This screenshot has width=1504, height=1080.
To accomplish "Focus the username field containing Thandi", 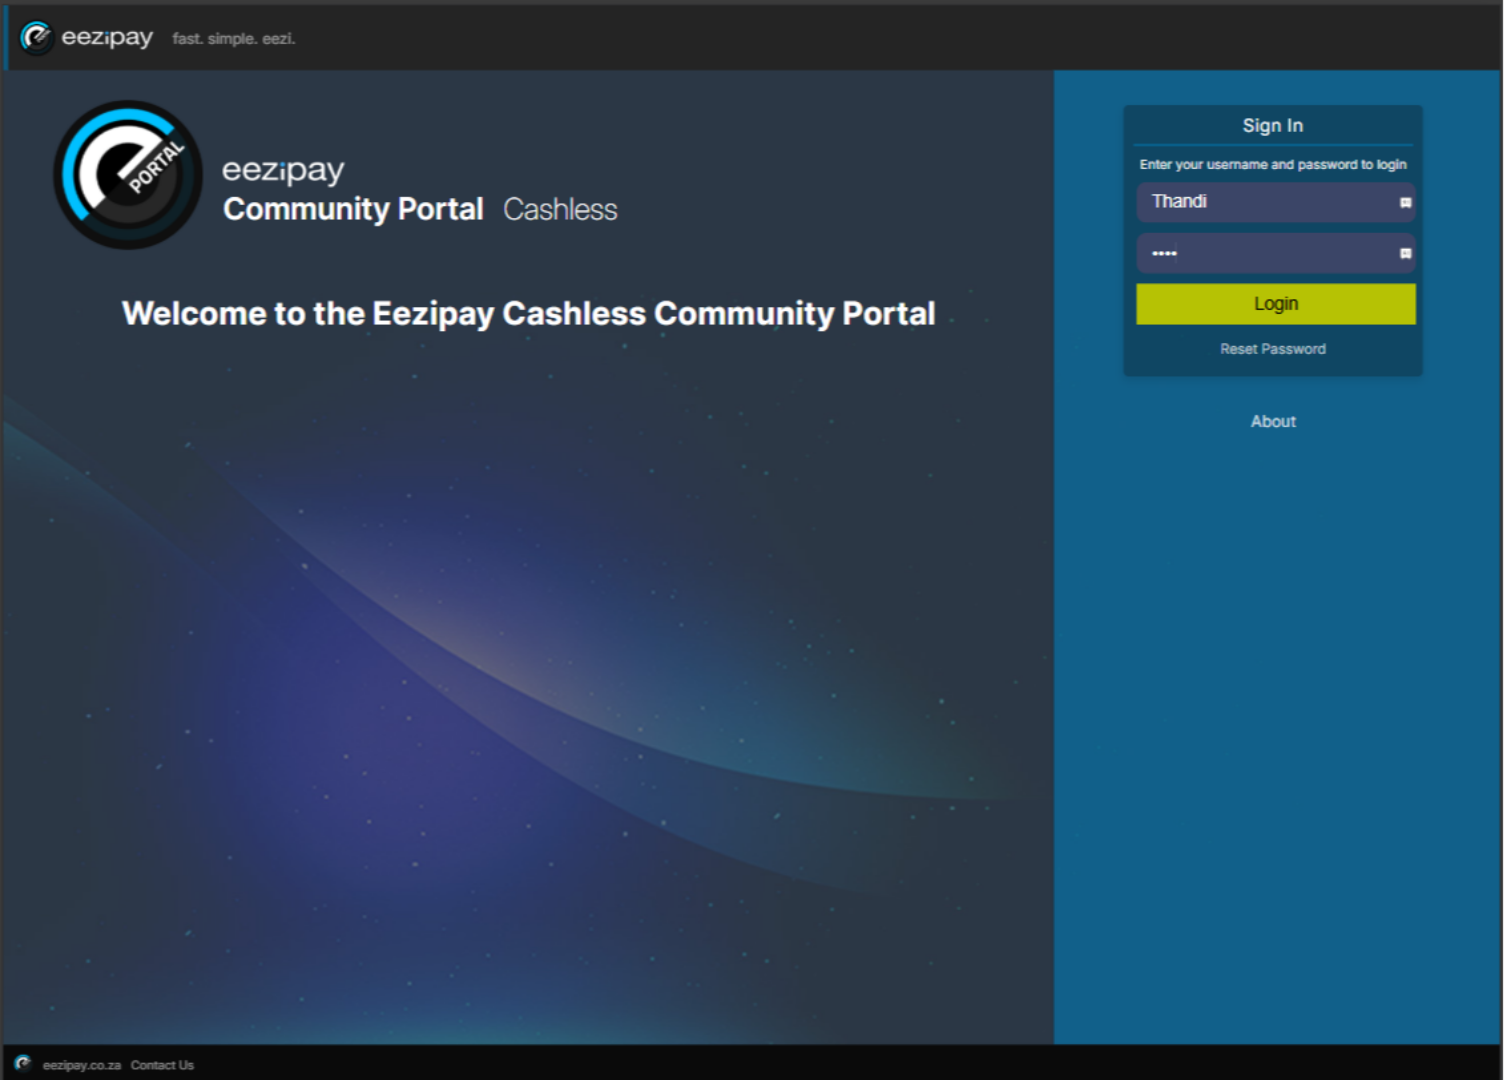I will pos(1275,202).
